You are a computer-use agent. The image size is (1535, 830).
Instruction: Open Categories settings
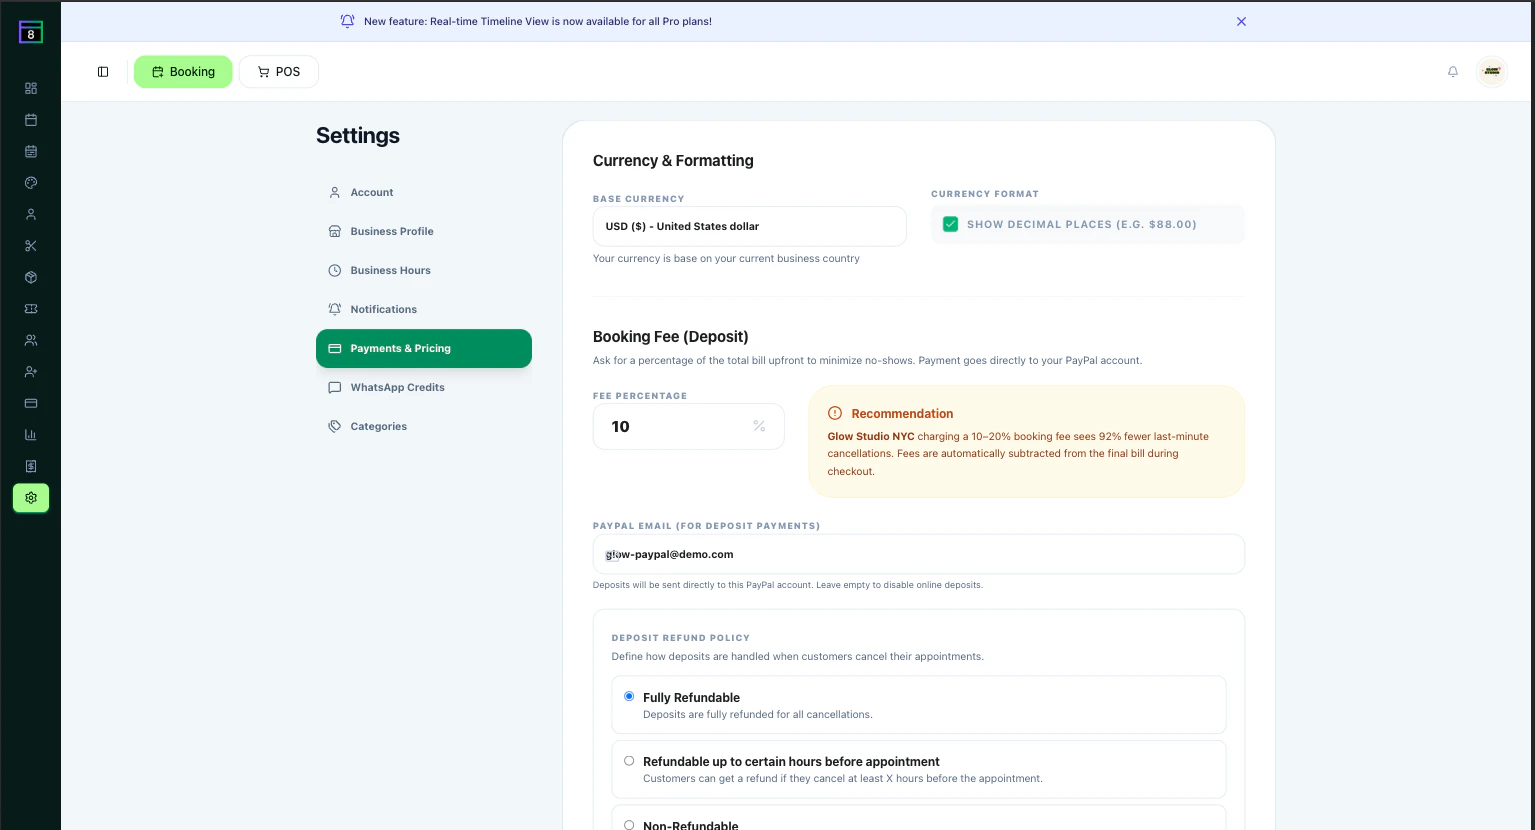pyautogui.click(x=424, y=426)
